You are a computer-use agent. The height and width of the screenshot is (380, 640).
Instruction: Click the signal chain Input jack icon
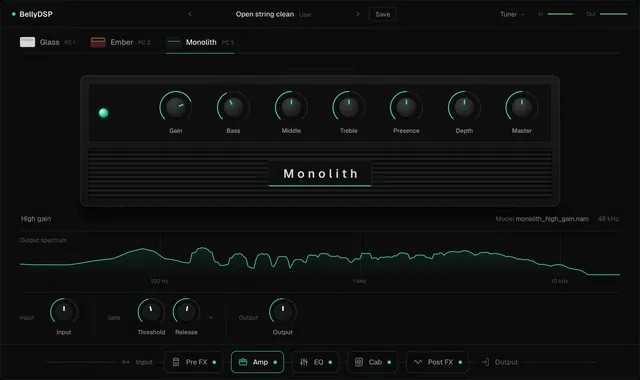[126, 362]
